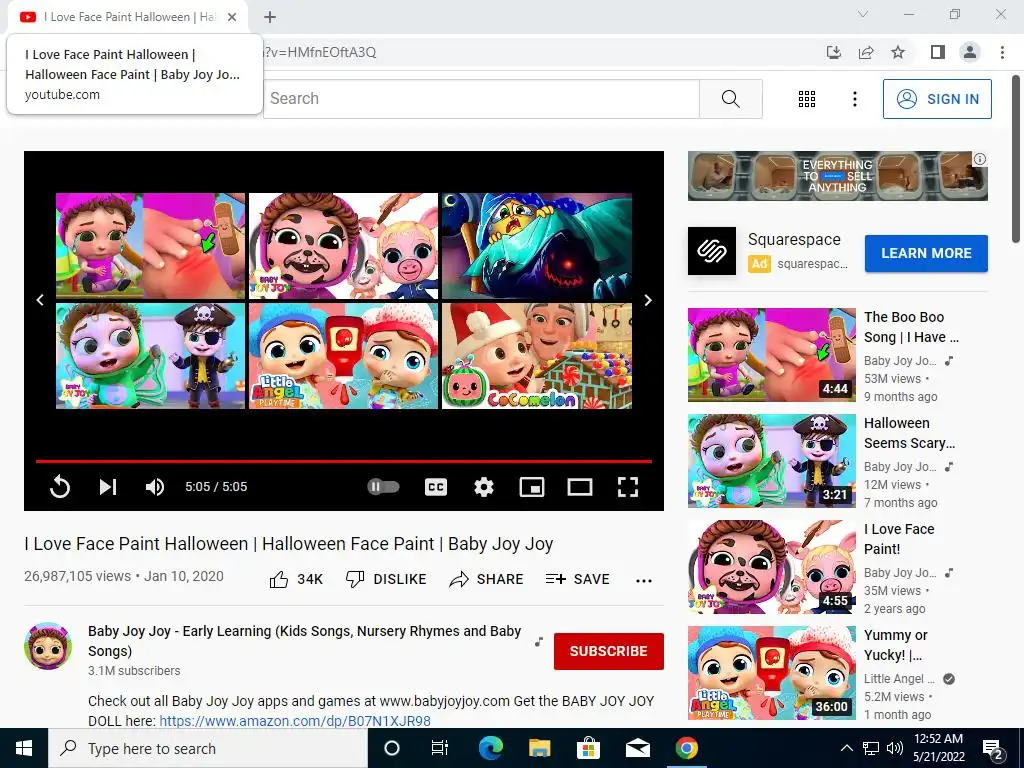Show next end-screen suggestions with right arrow

click(647, 300)
